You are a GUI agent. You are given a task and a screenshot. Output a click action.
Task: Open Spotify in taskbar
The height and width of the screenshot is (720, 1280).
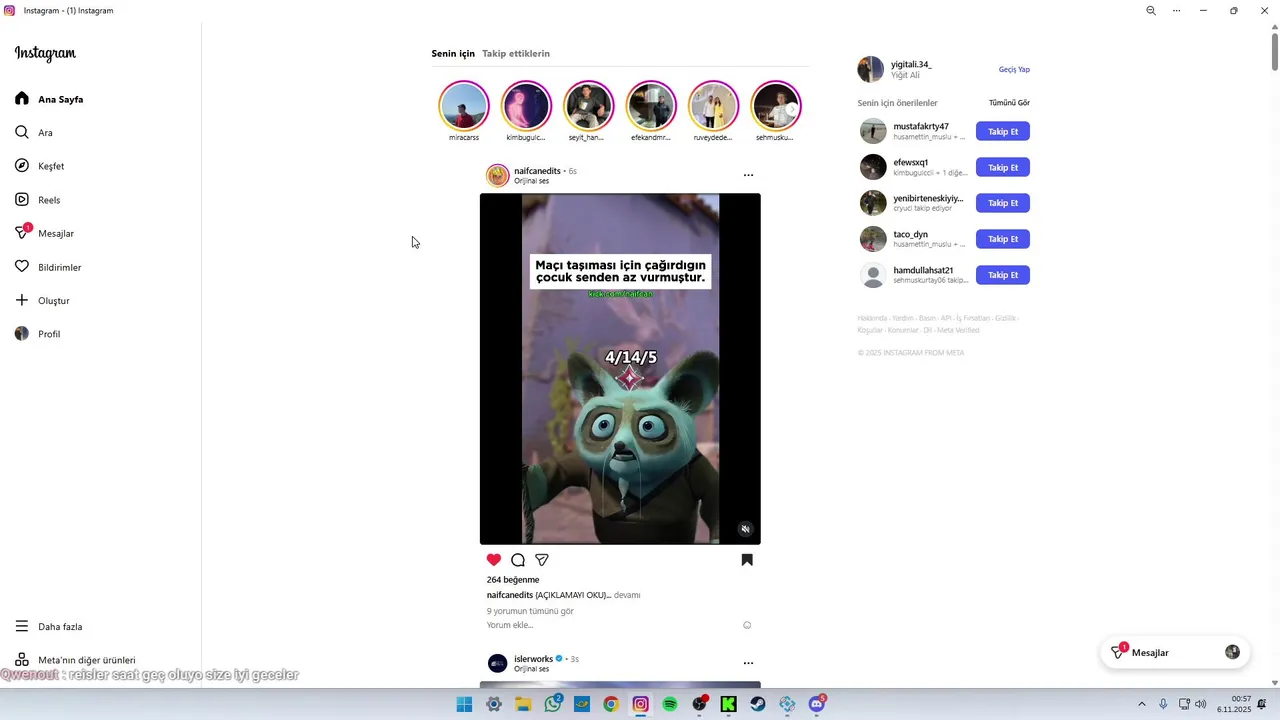point(670,704)
